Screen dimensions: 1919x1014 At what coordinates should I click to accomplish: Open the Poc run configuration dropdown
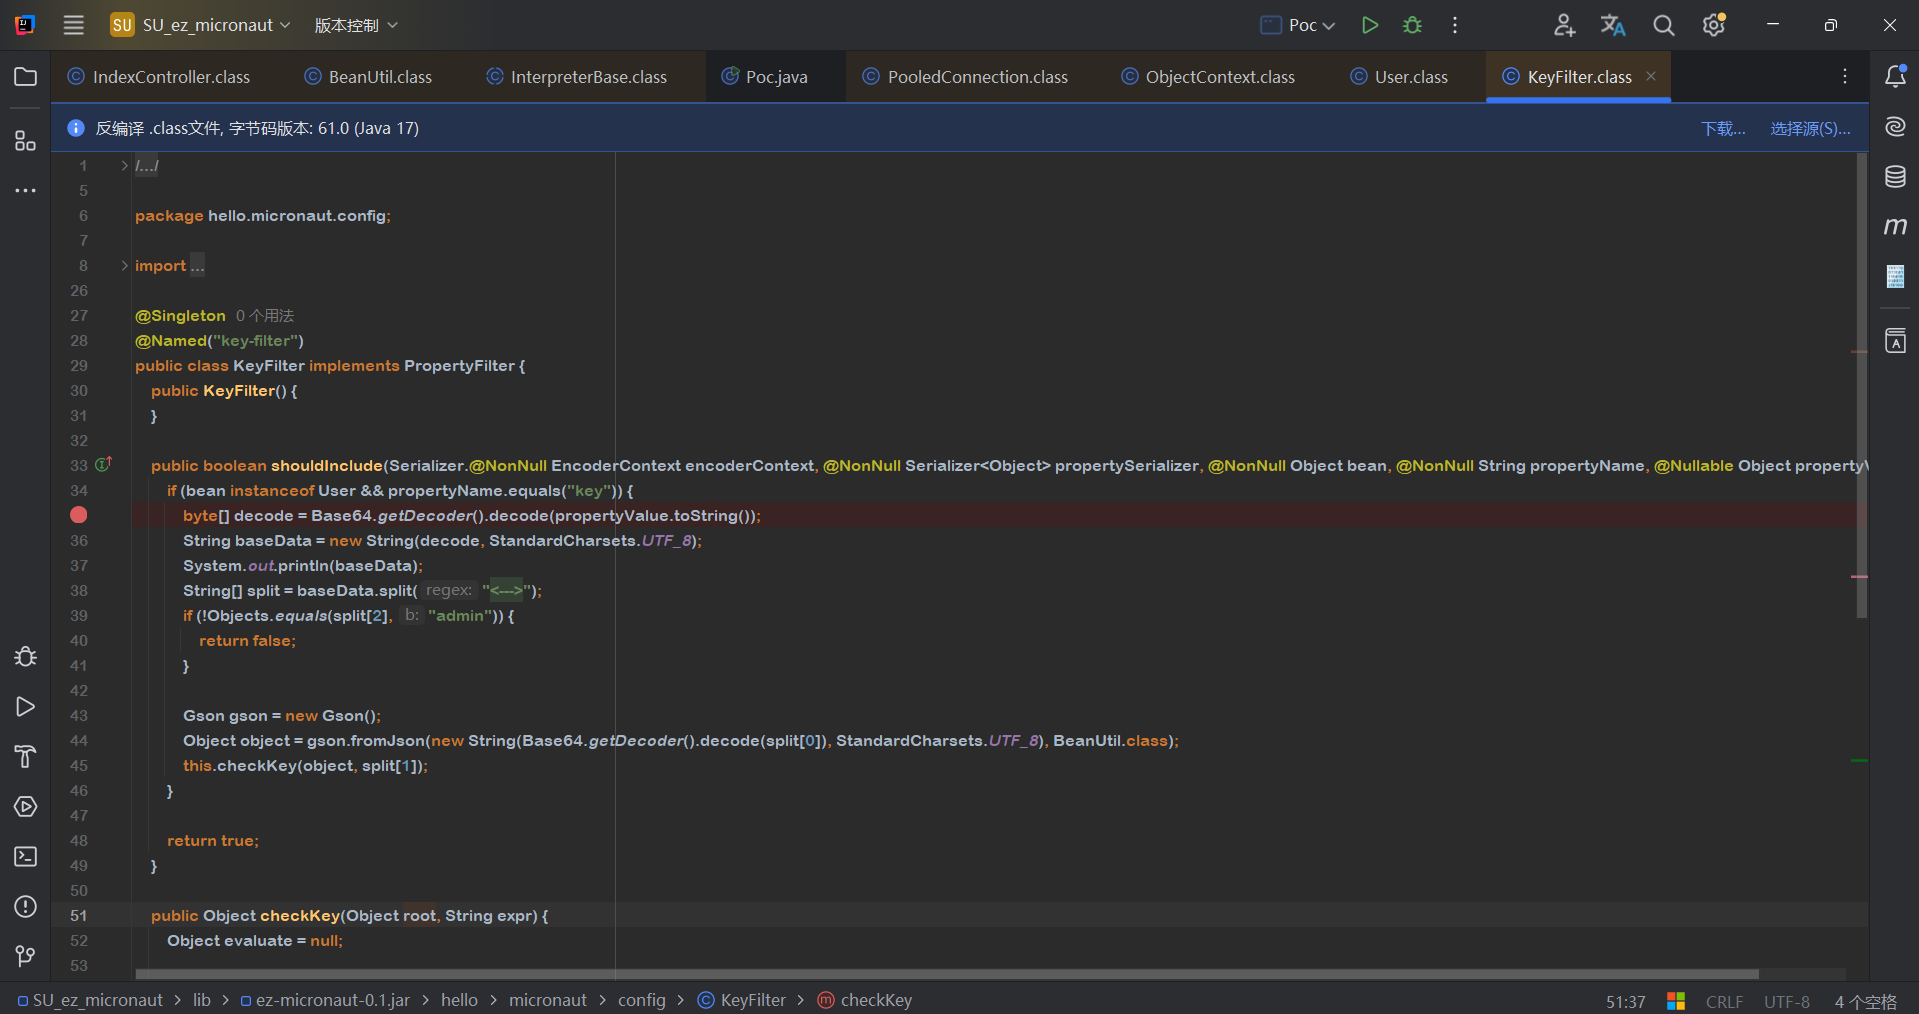1298,25
